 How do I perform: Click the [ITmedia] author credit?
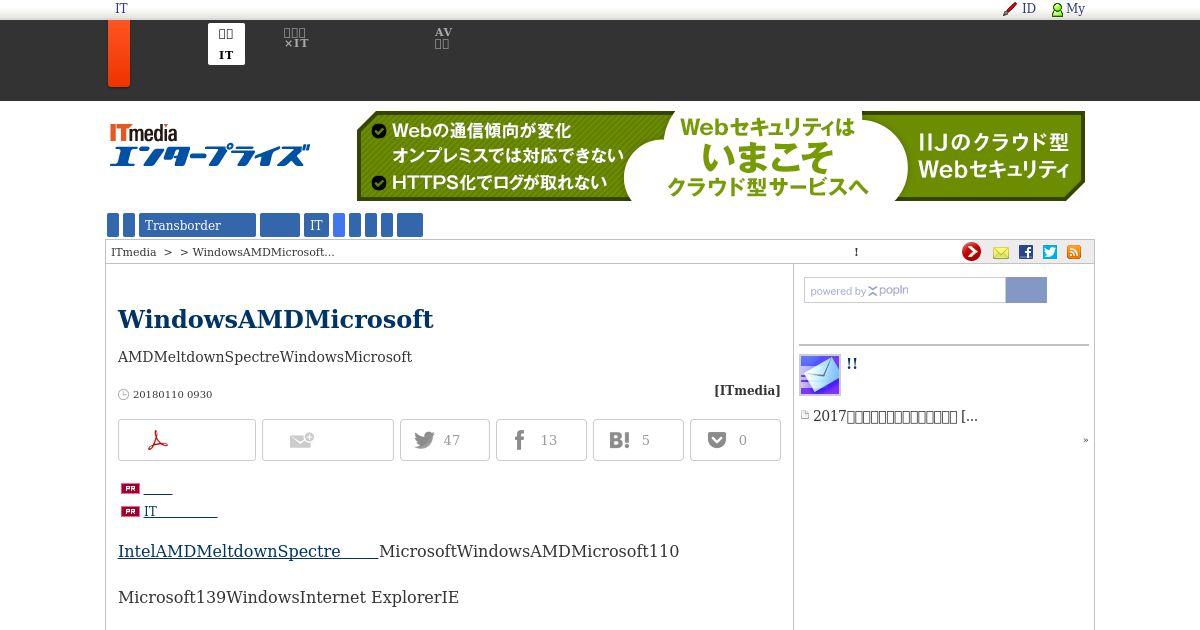(747, 390)
